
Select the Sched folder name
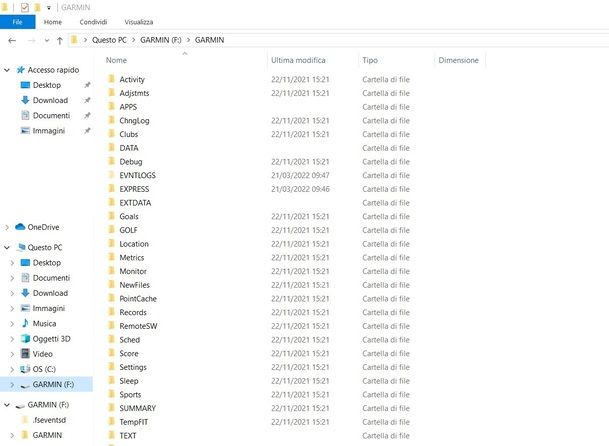pyautogui.click(x=129, y=340)
